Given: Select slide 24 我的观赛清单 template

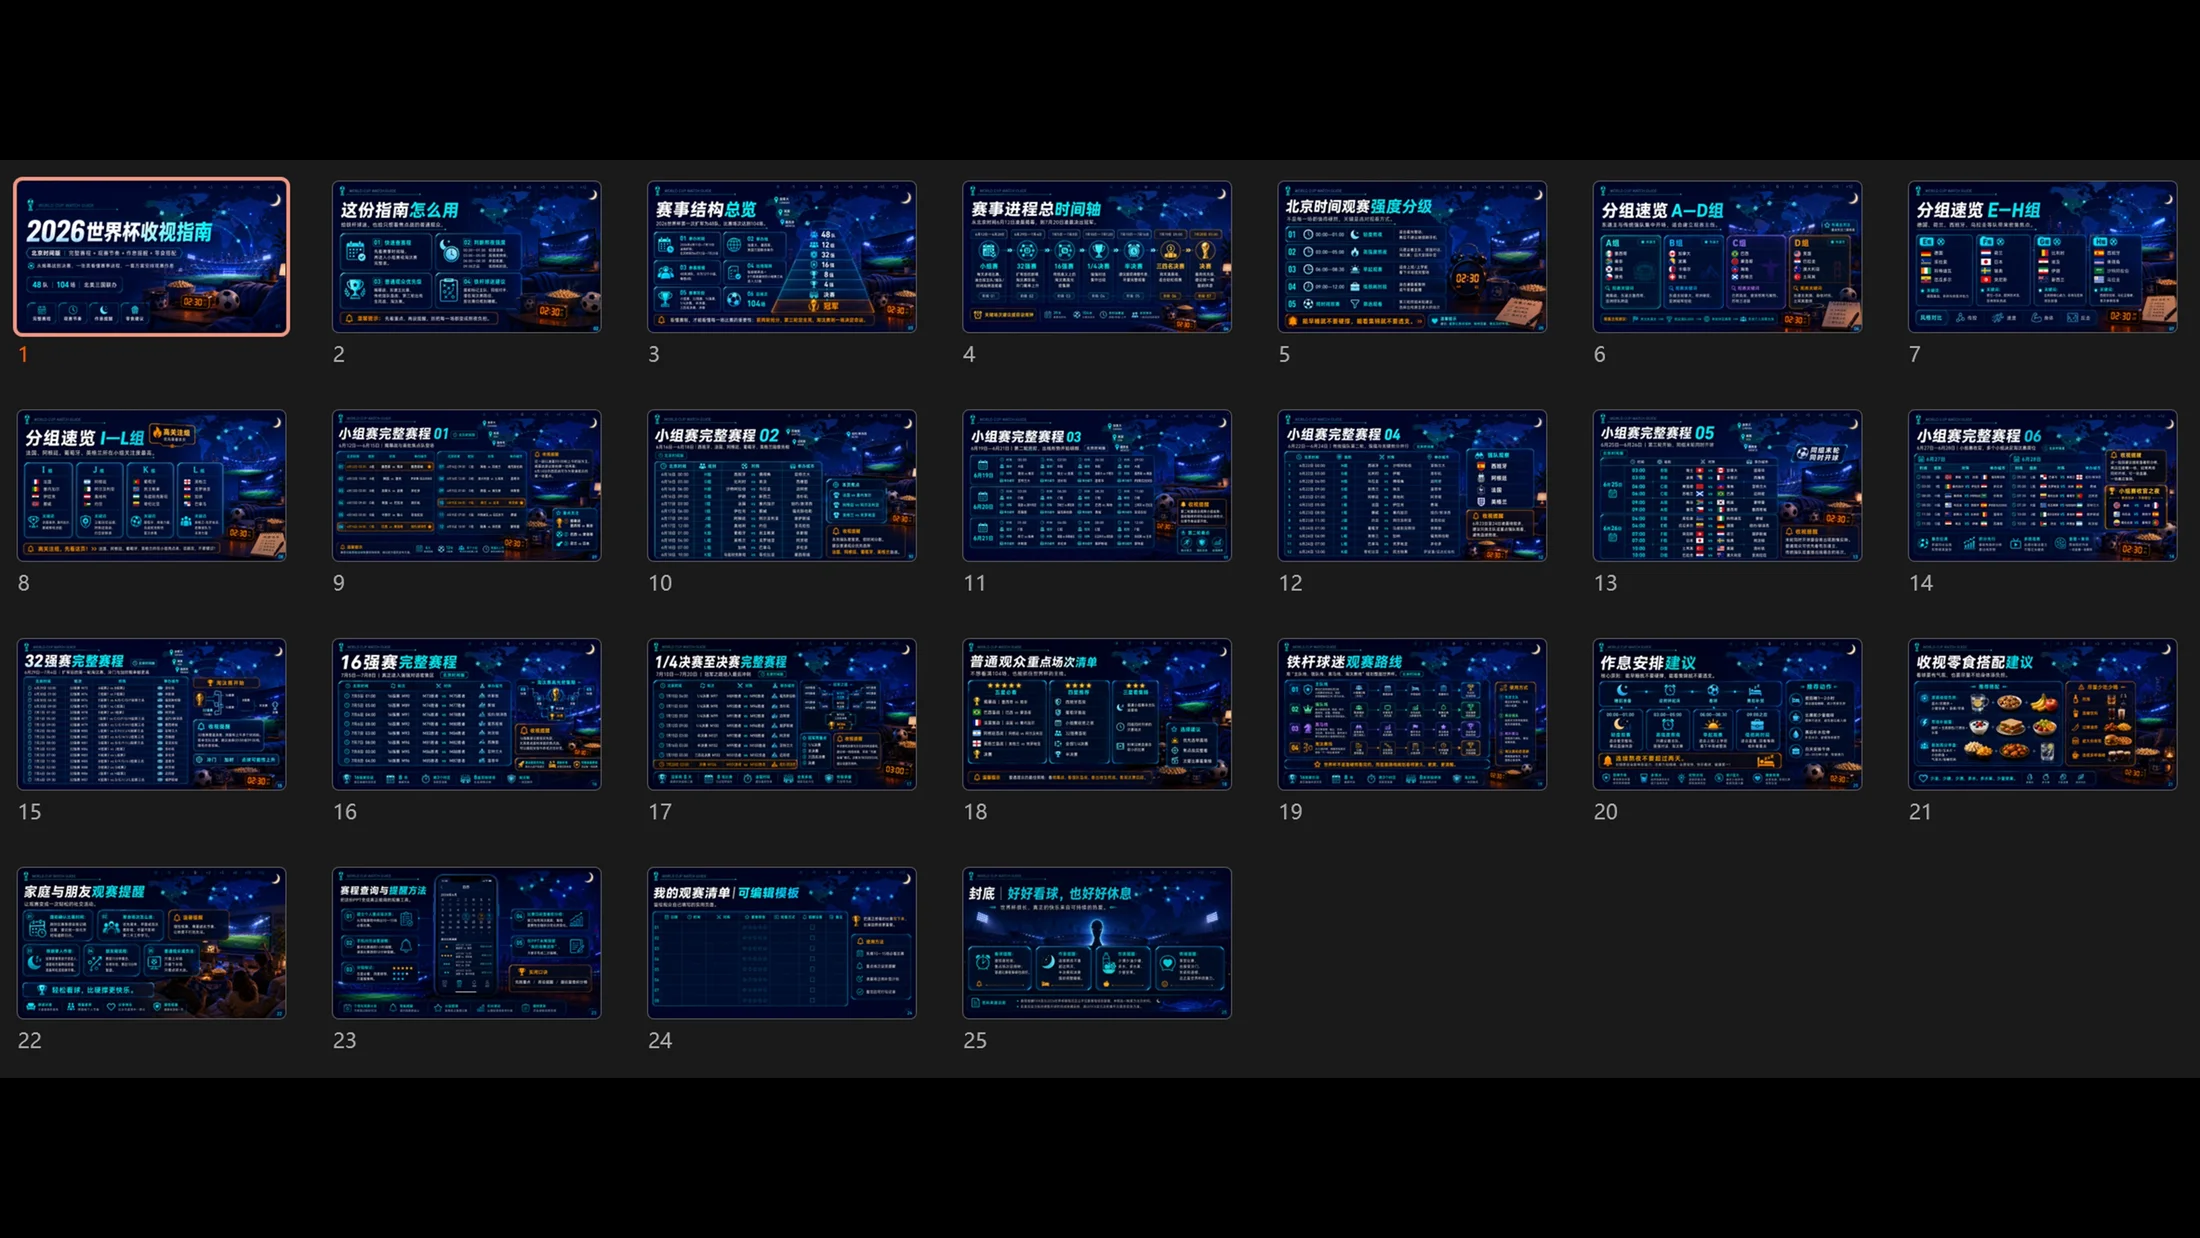Looking at the screenshot, I should click(782, 943).
